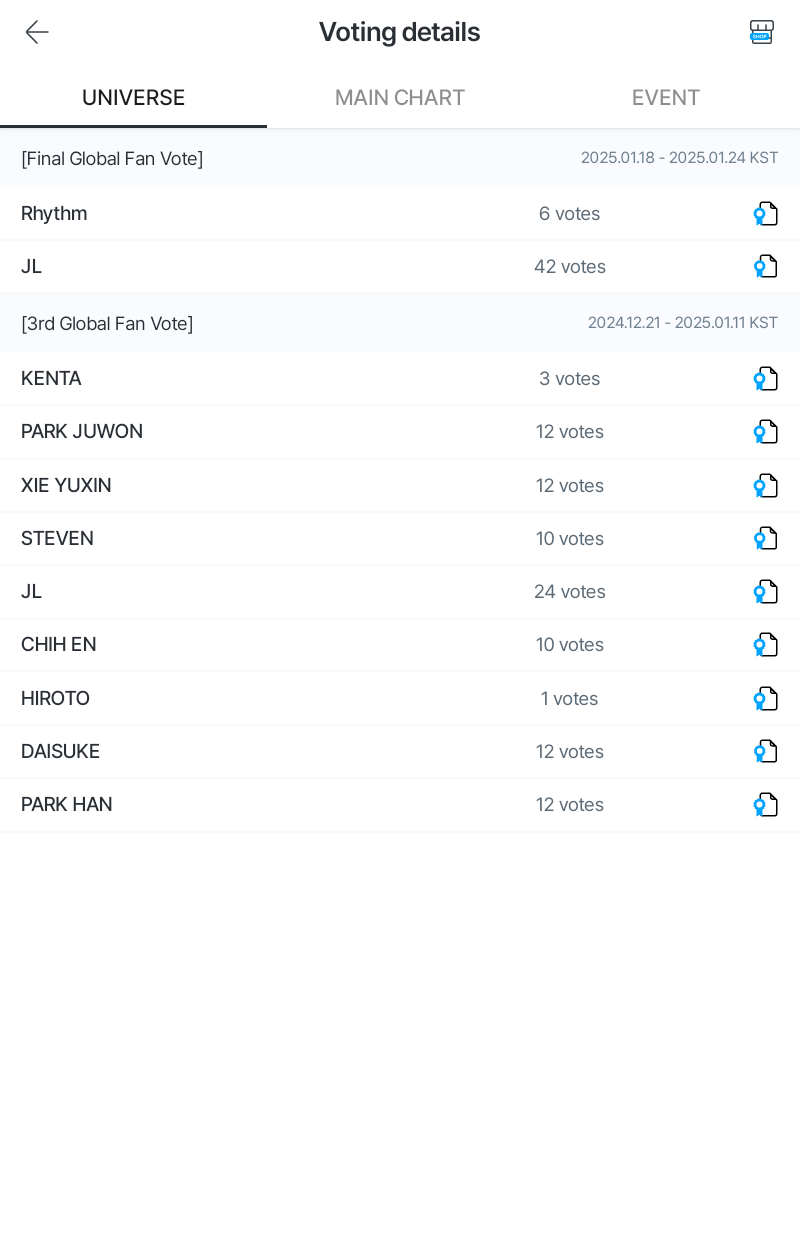Image resolution: width=800 pixels, height=1244 pixels.
Task: Switch to the EVENT tab
Action: click(x=665, y=98)
